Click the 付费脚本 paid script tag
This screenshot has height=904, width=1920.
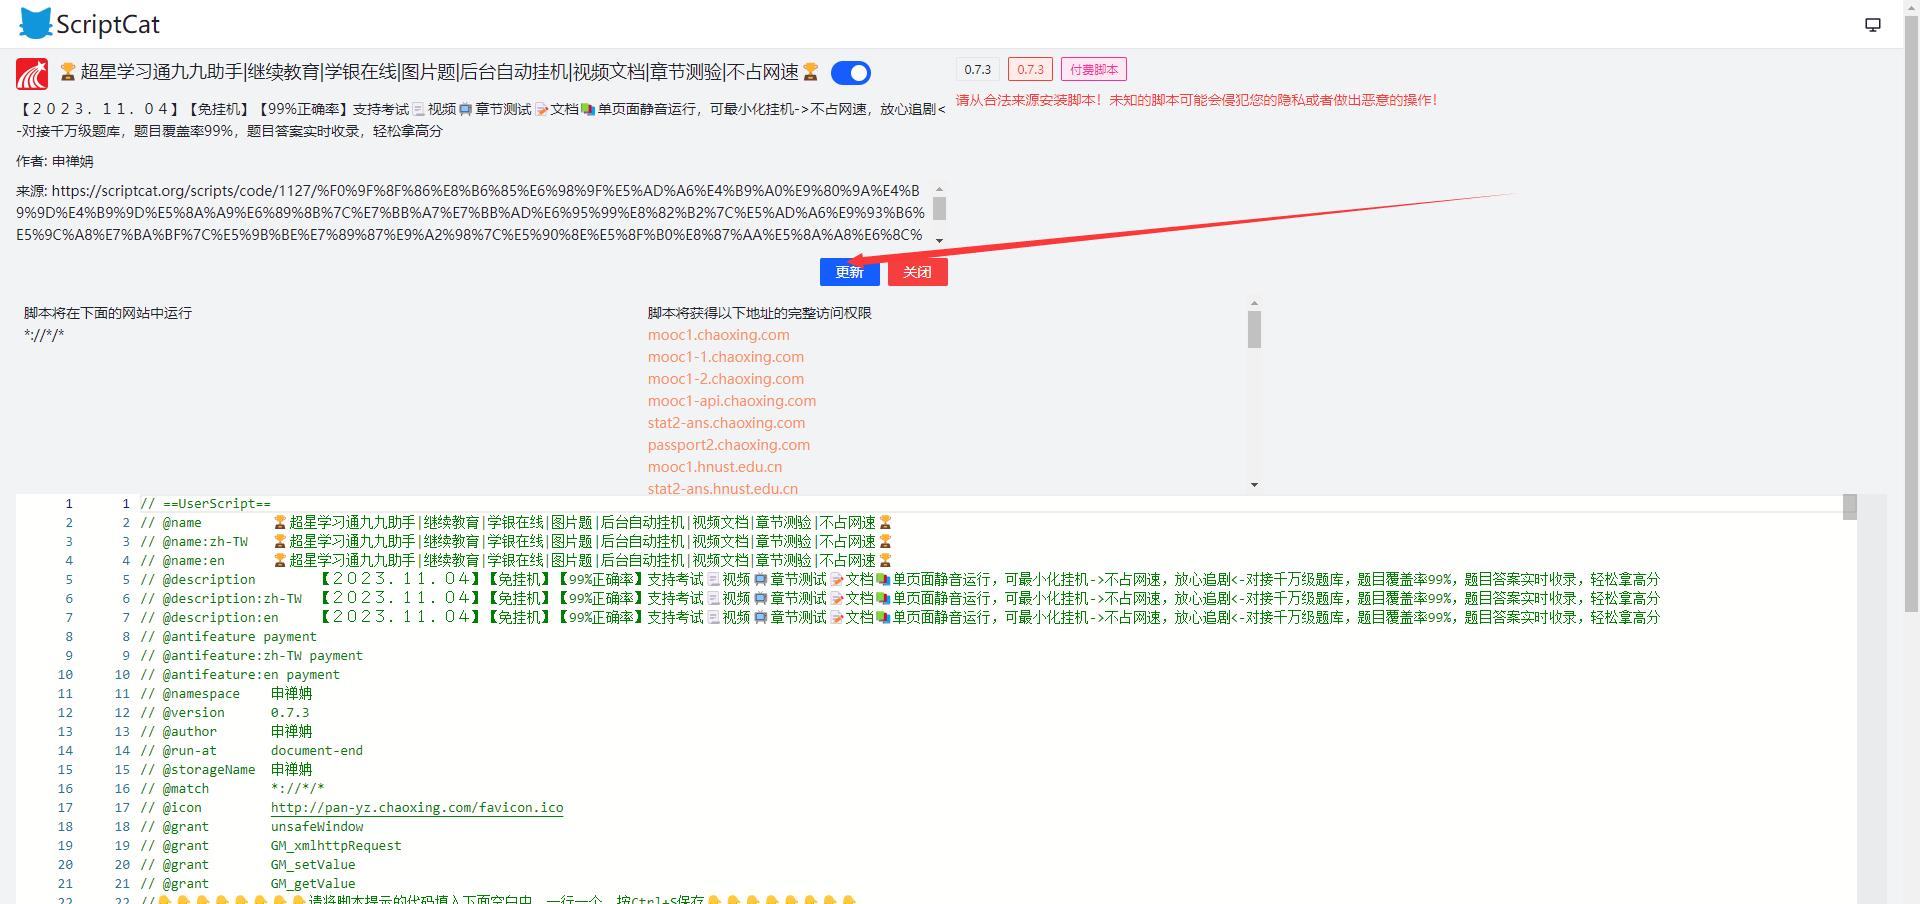1093,70
